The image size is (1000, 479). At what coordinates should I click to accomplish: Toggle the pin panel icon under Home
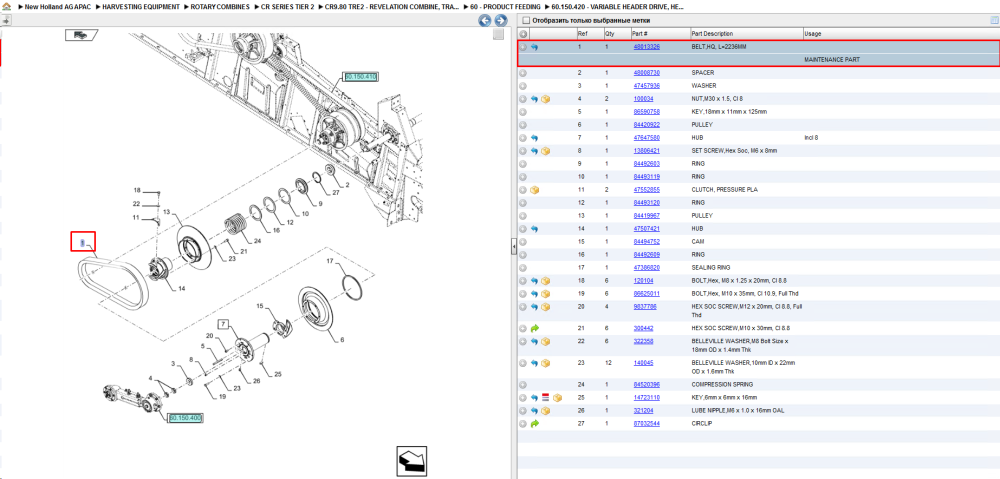click(6, 20)
